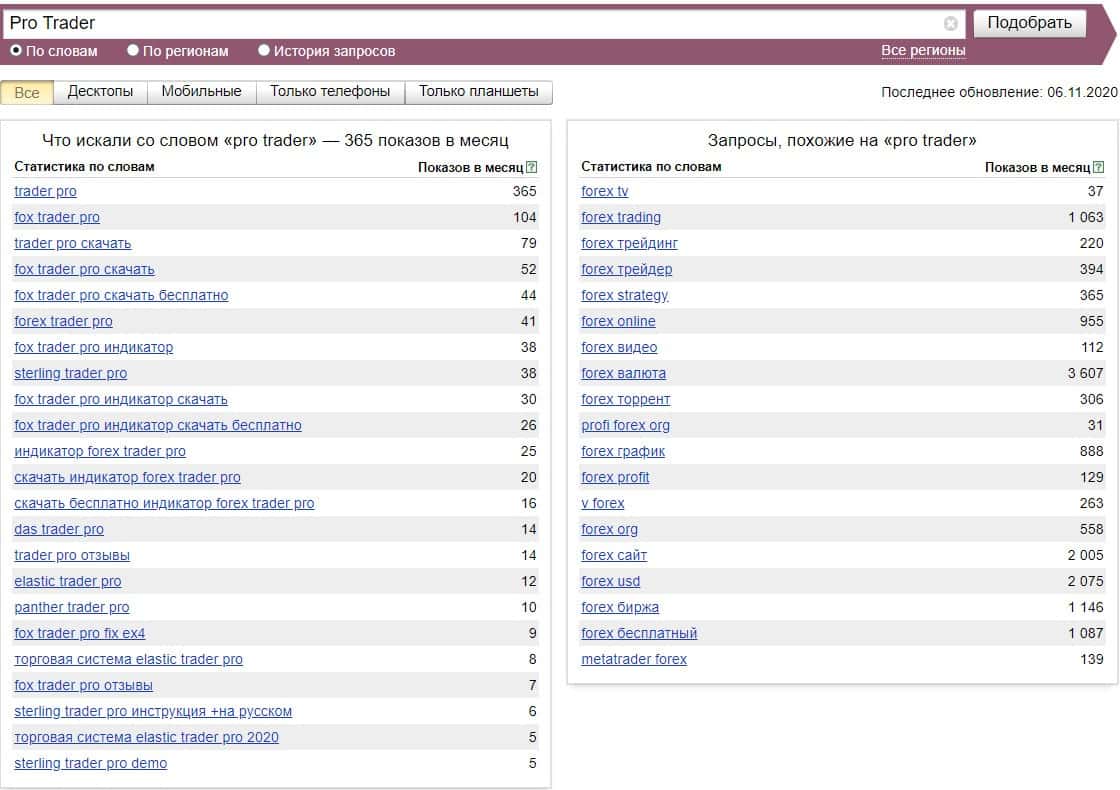The width and height of the screenshot is (1120, 790).
Task: Select the 'По регионам' radio button
Action: tap(133, 50)
